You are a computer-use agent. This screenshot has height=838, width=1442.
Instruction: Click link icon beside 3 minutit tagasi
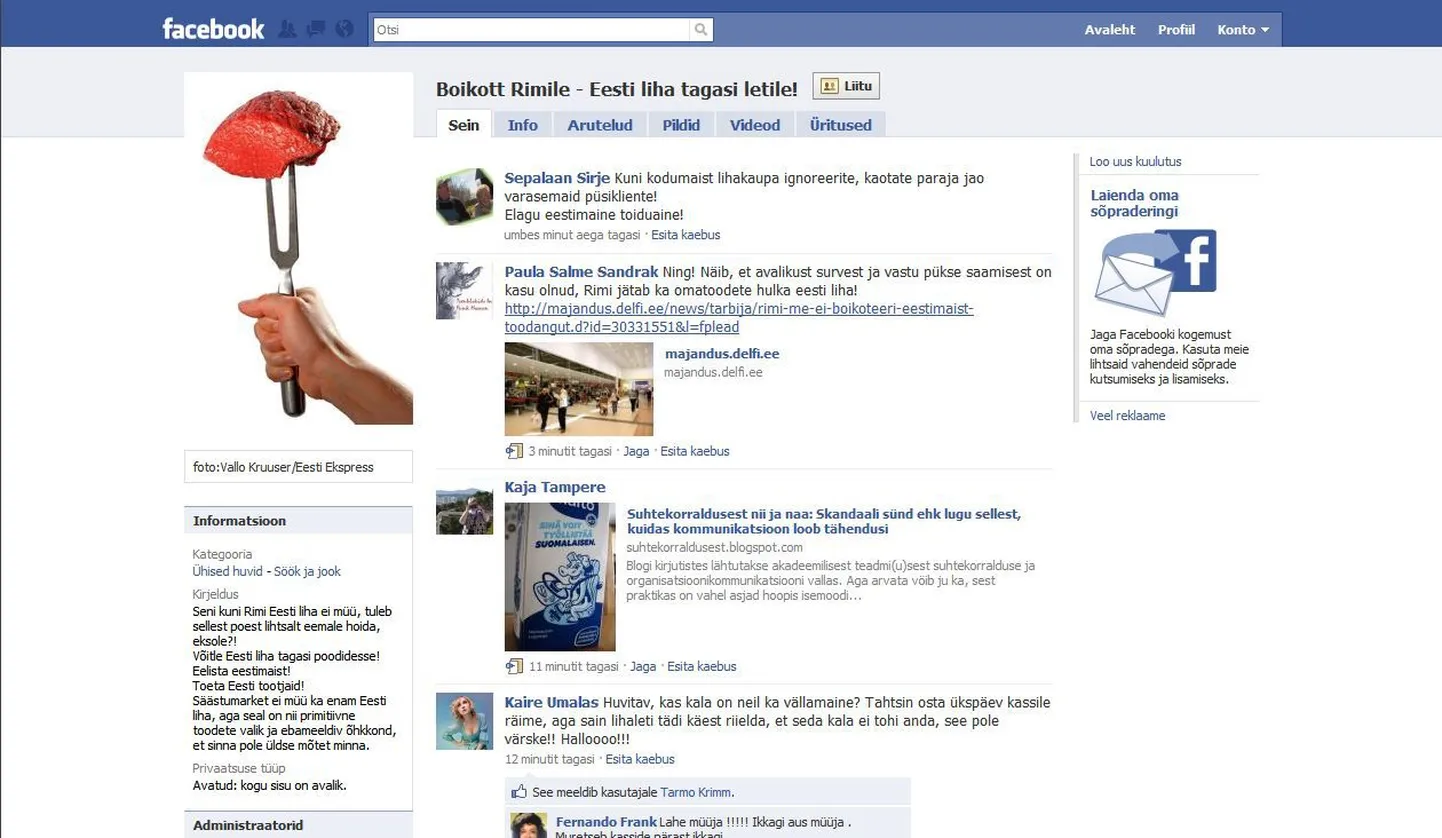point(514,451)
